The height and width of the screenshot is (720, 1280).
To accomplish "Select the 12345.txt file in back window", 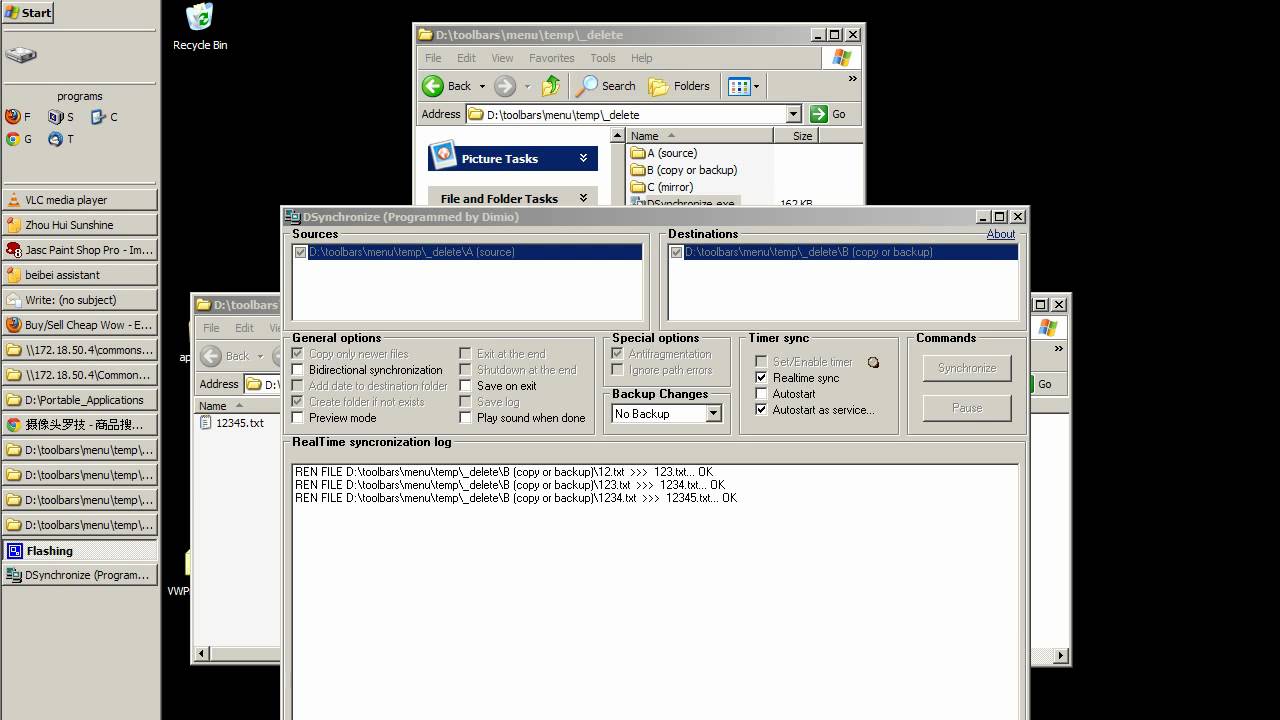I will (233, 423).
